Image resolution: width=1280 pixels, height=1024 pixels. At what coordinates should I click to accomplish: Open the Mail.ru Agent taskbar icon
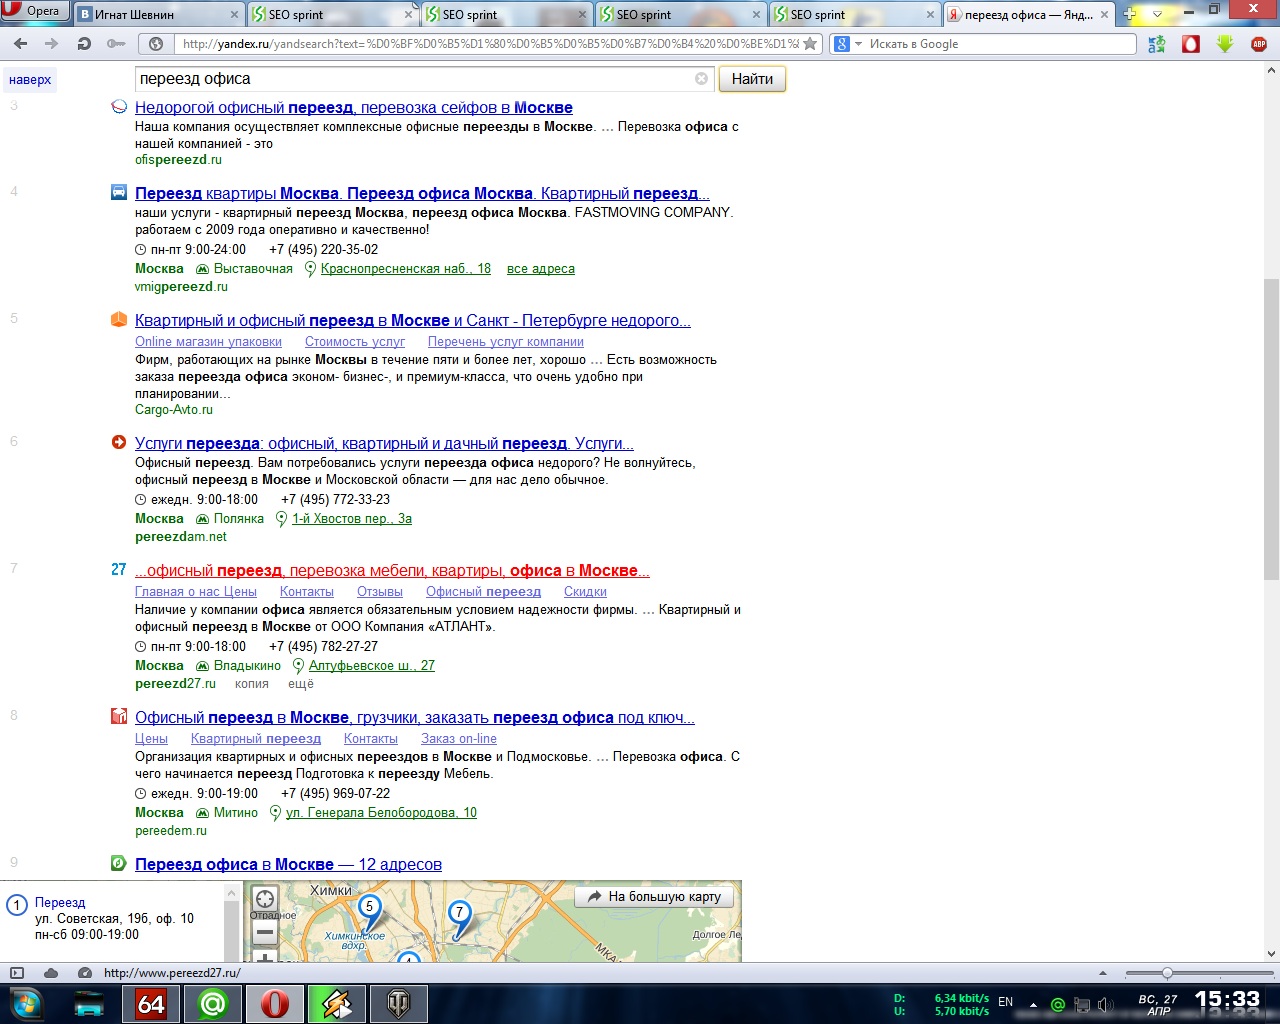pos(213,1004)
